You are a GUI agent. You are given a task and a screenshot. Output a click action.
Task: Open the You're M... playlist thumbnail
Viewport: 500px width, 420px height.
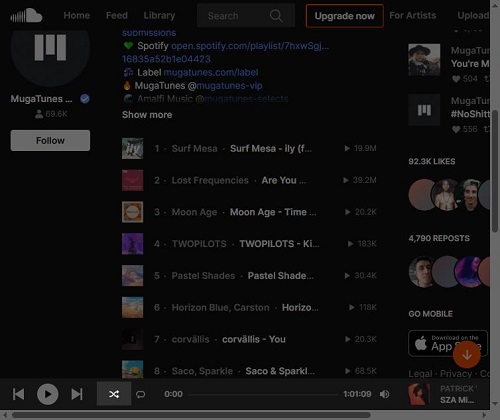424,60
